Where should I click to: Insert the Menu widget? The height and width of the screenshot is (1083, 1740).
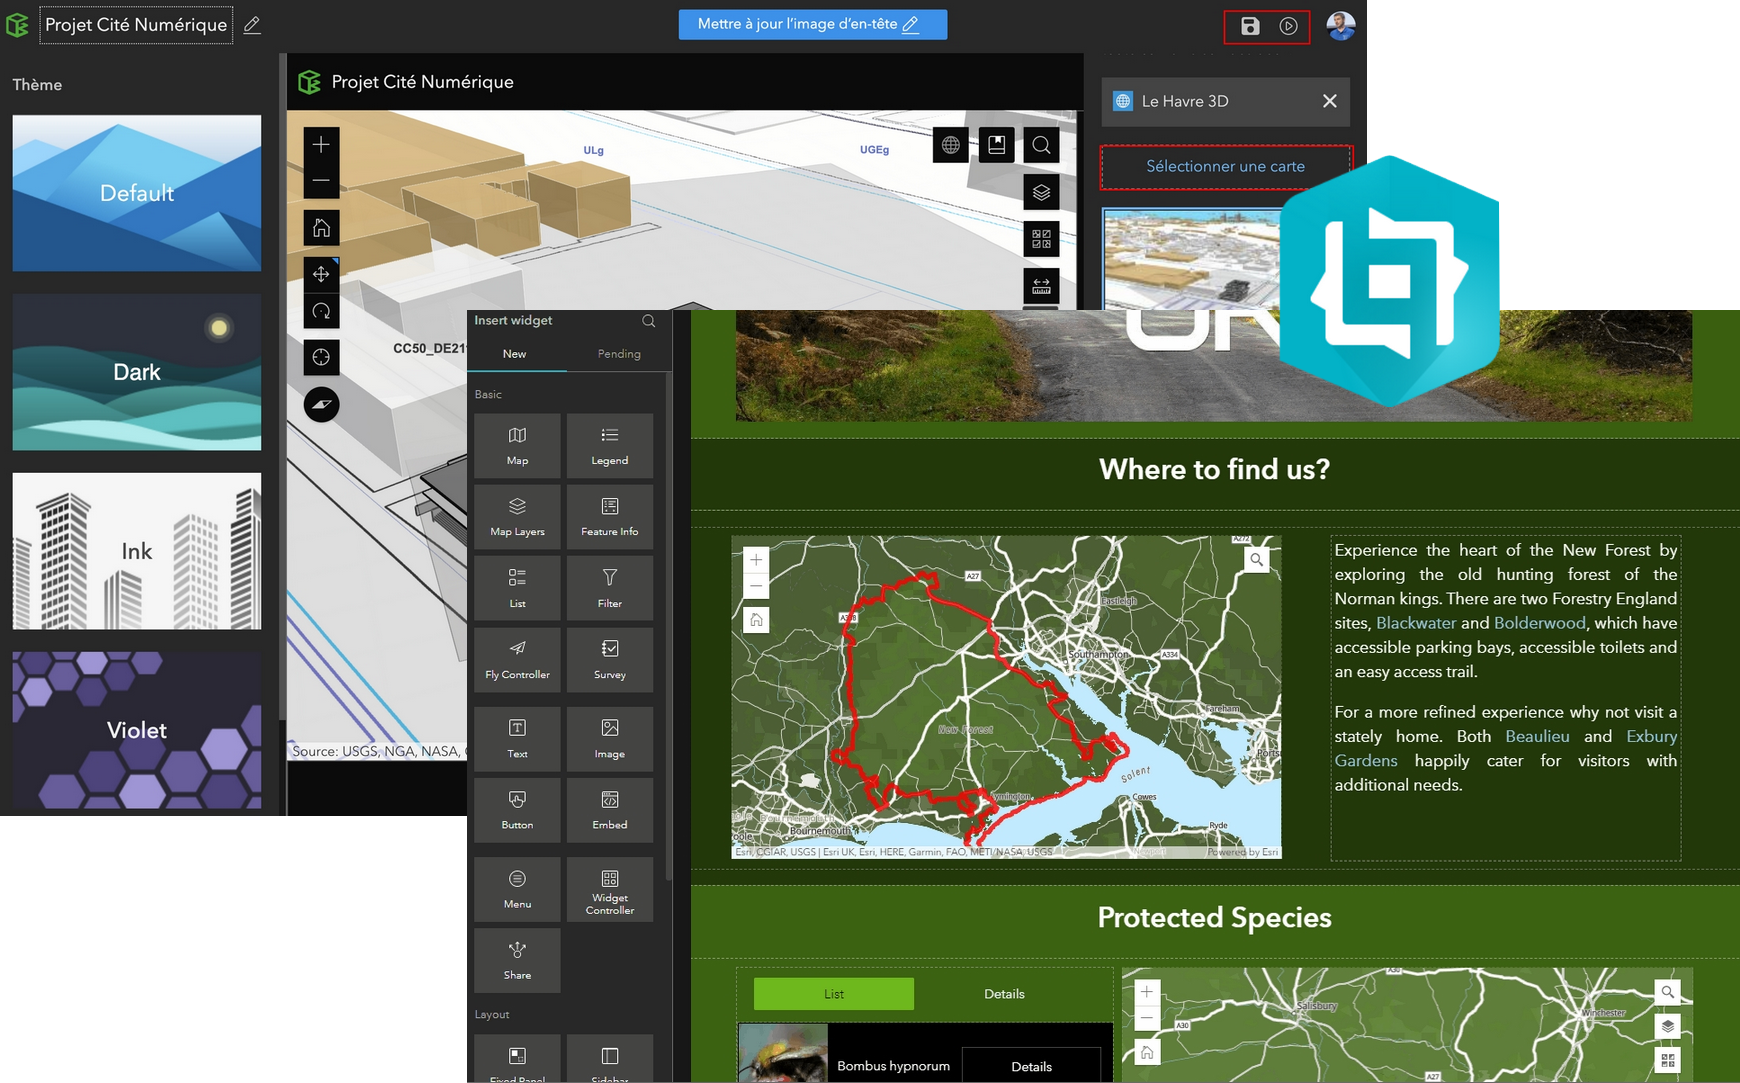point(517,889)
